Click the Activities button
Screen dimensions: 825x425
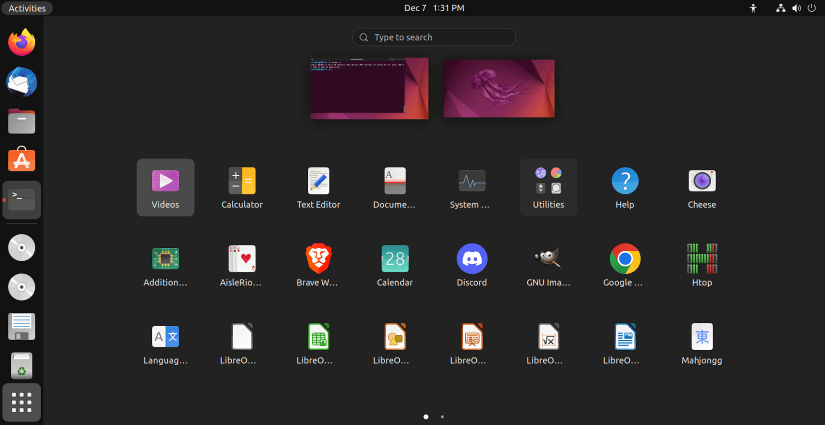(x=27, y=8)
